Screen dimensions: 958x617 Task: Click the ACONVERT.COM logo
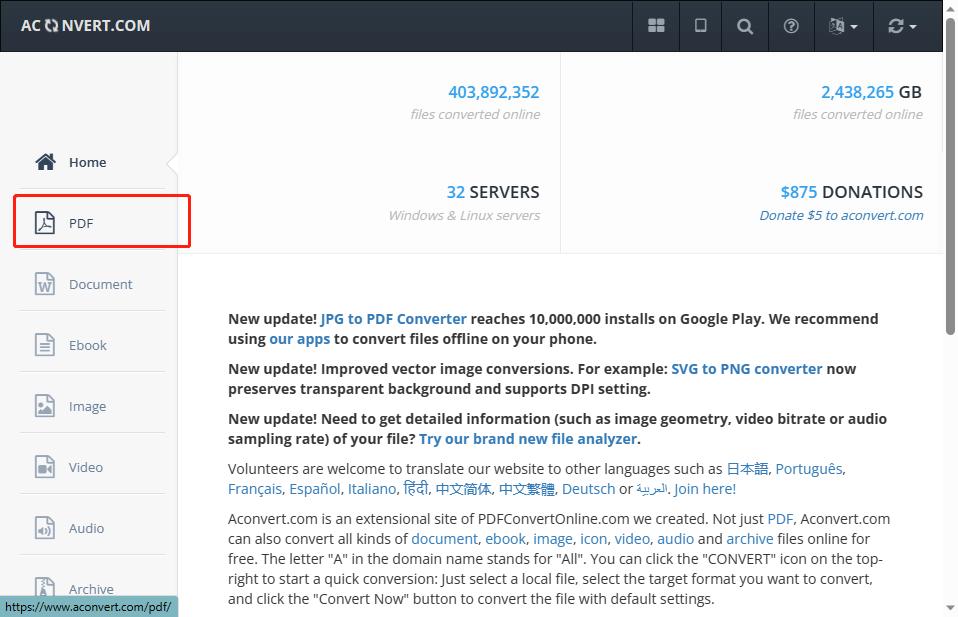pos(86,25)
